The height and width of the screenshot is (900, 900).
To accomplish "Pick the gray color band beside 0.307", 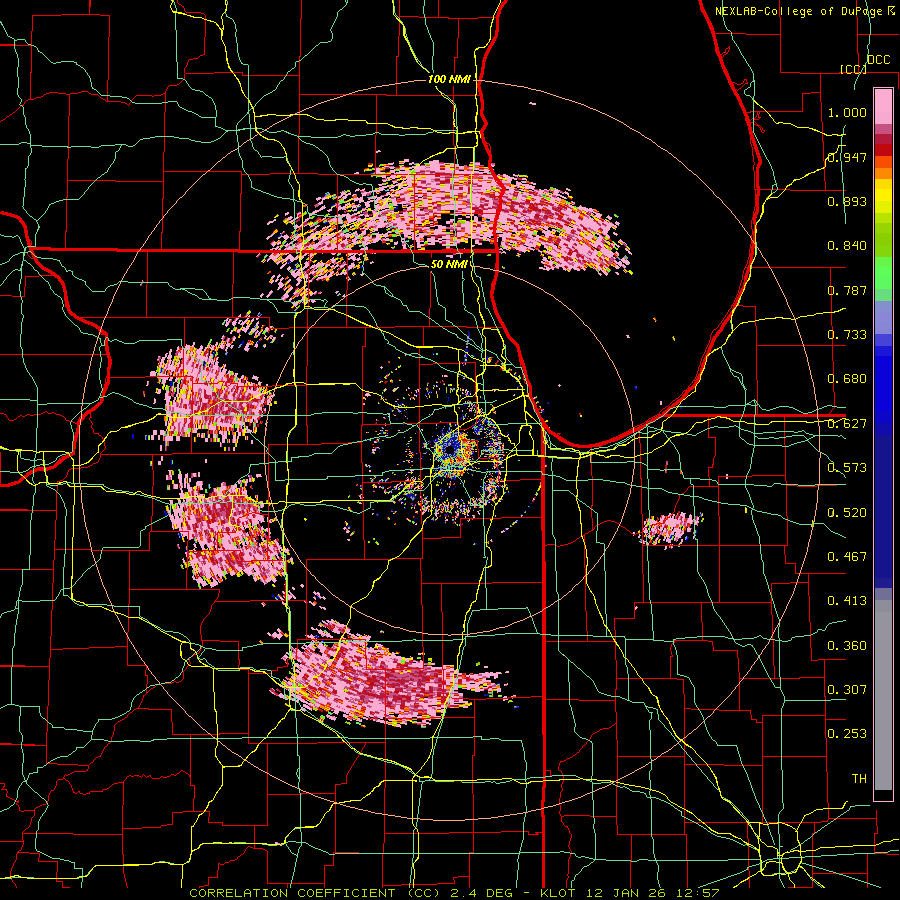I will [x=883, y=695].
